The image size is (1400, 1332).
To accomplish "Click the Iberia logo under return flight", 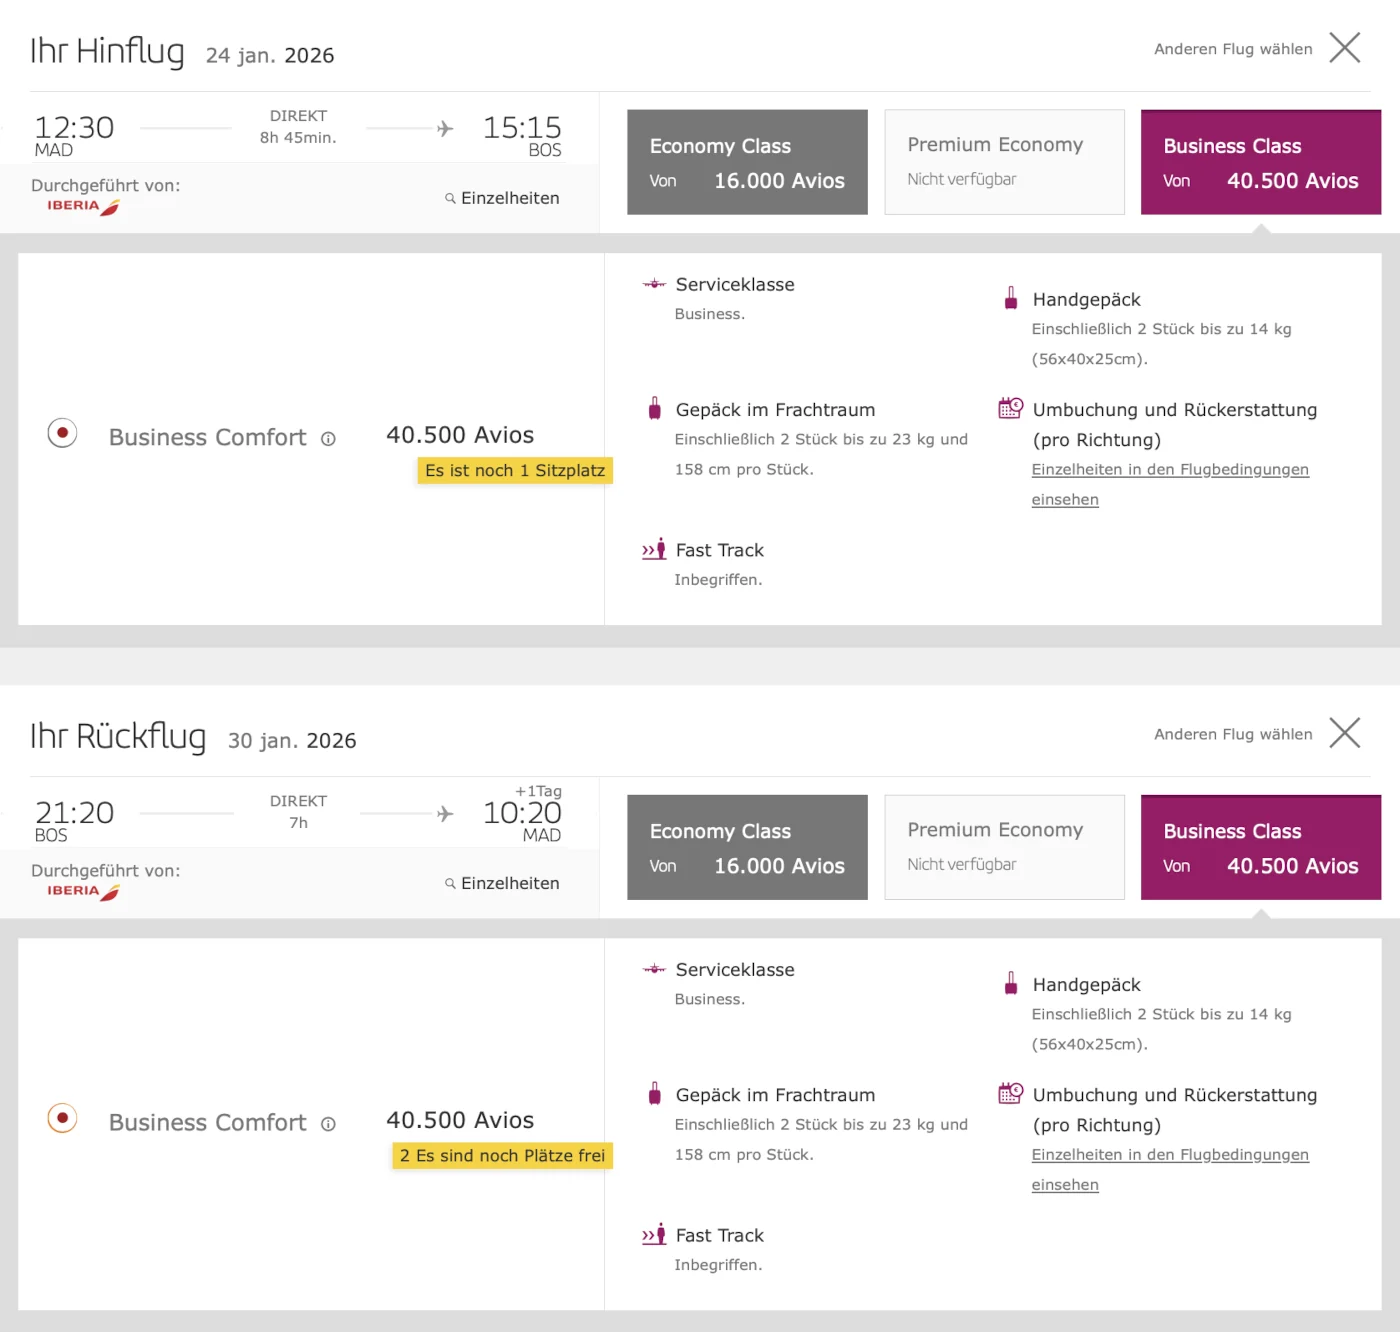I will 83,891.
